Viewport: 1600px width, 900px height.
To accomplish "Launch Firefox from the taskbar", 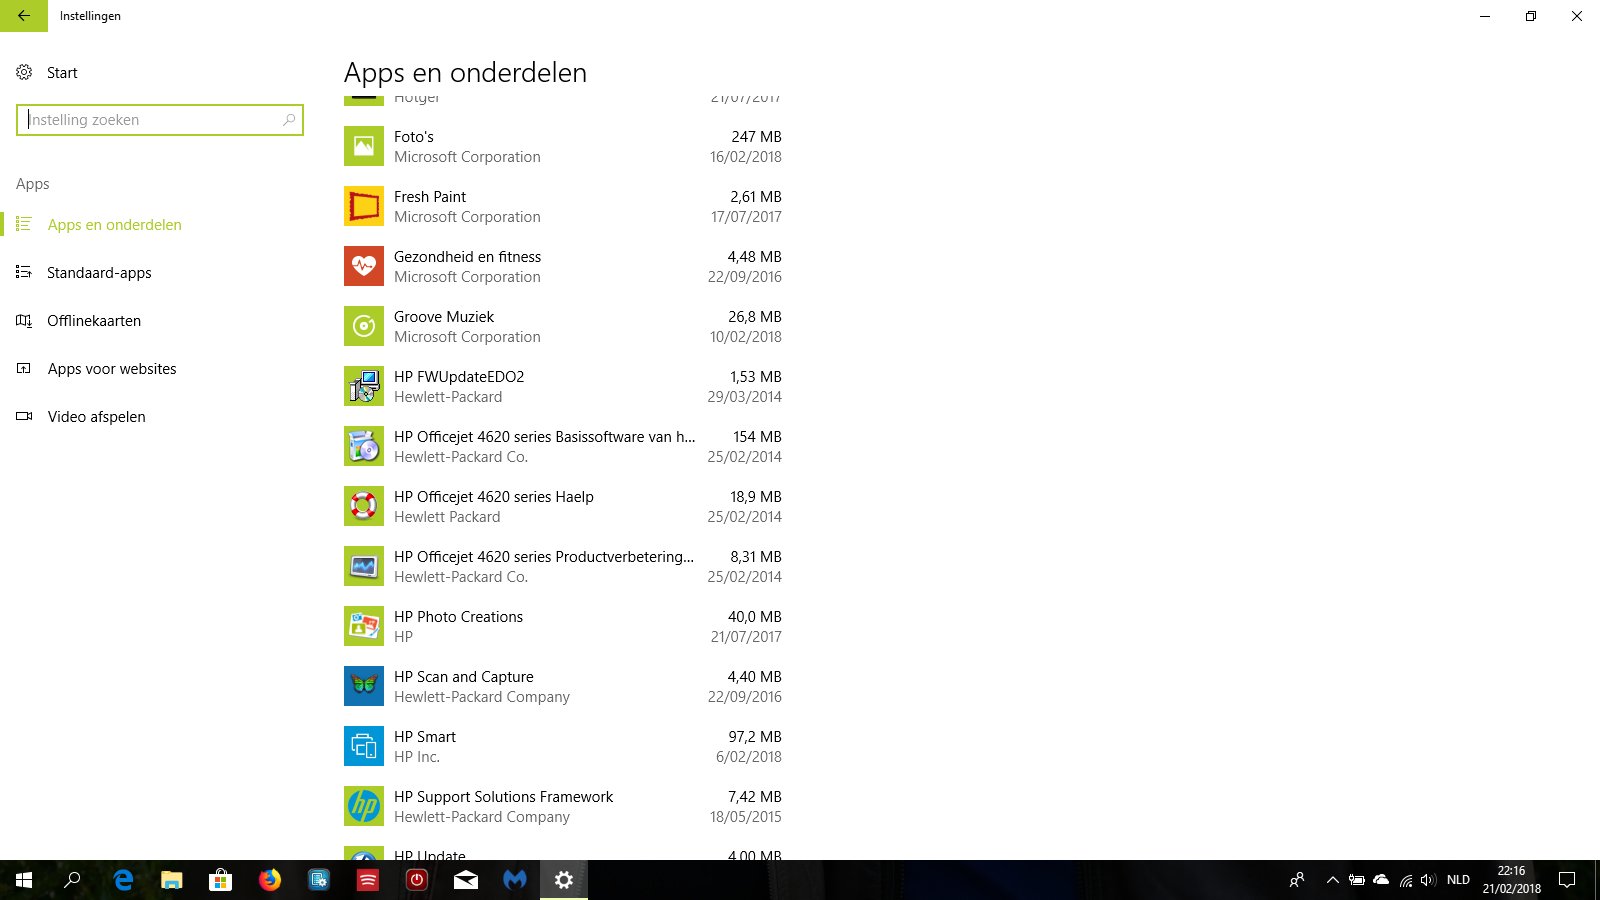I will (x=270, y=880).
